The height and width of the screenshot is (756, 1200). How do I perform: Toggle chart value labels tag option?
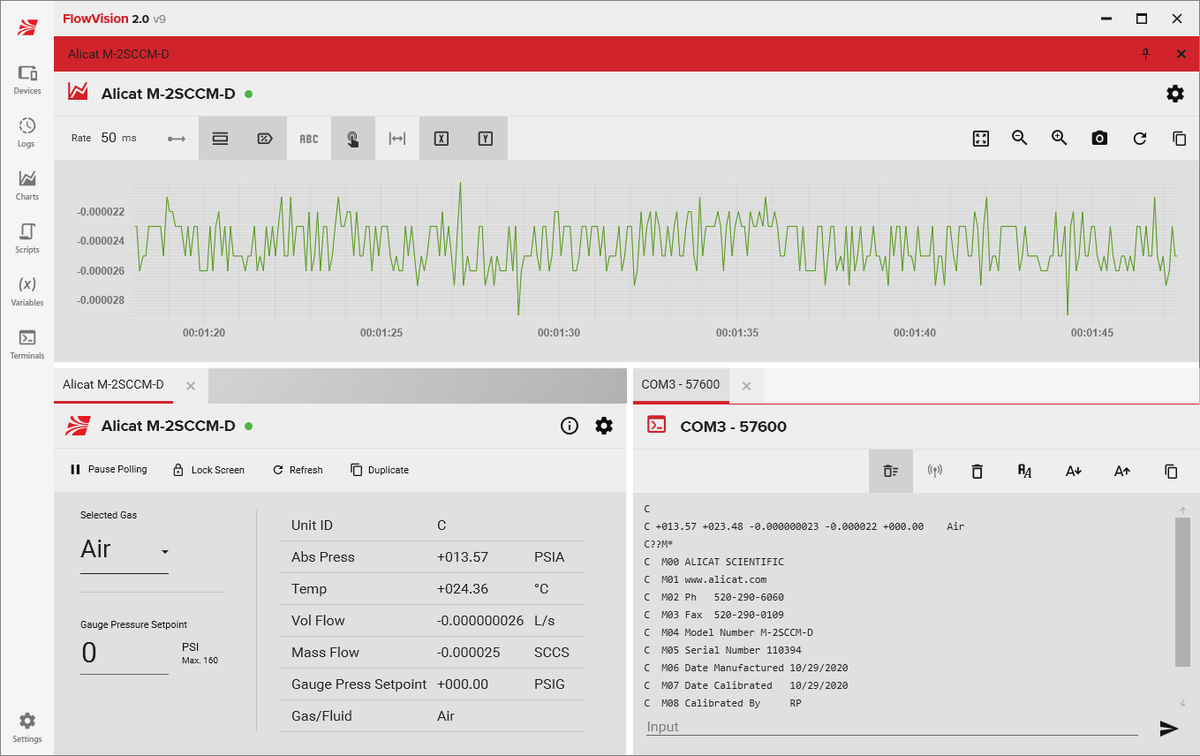tap(264, 139)
